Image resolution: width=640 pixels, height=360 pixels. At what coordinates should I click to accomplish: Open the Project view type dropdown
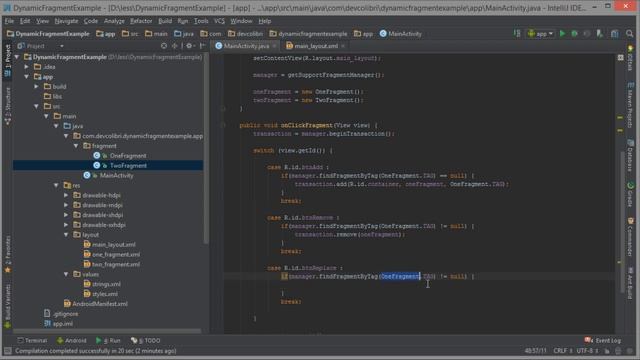40,46
